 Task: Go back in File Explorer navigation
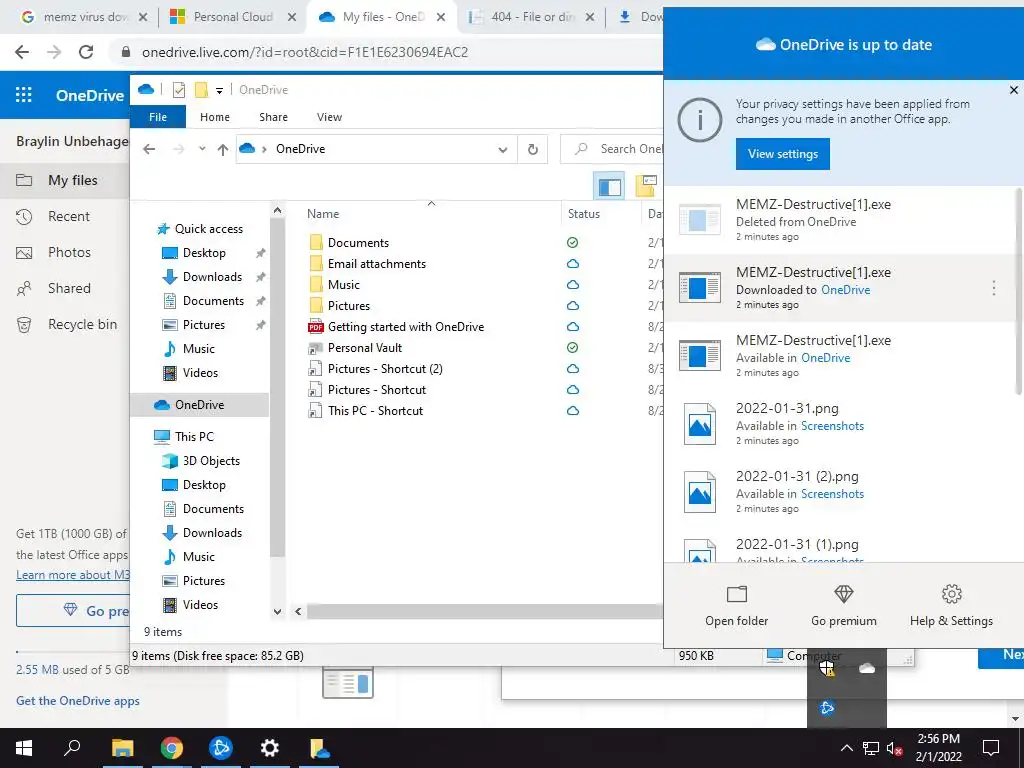coord(149,149)
